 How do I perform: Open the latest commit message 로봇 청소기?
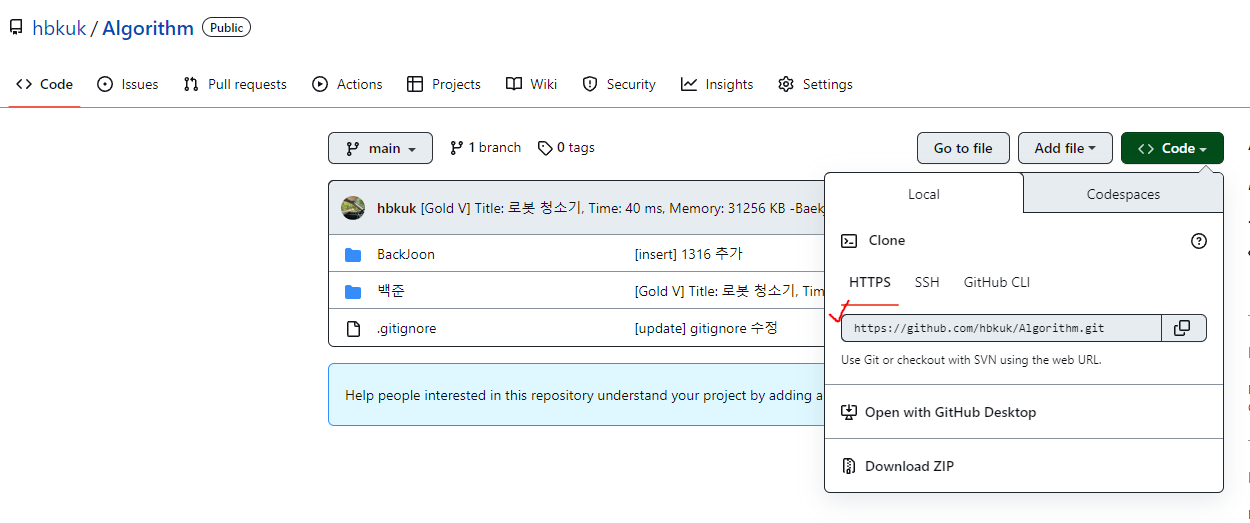point(622,208)
